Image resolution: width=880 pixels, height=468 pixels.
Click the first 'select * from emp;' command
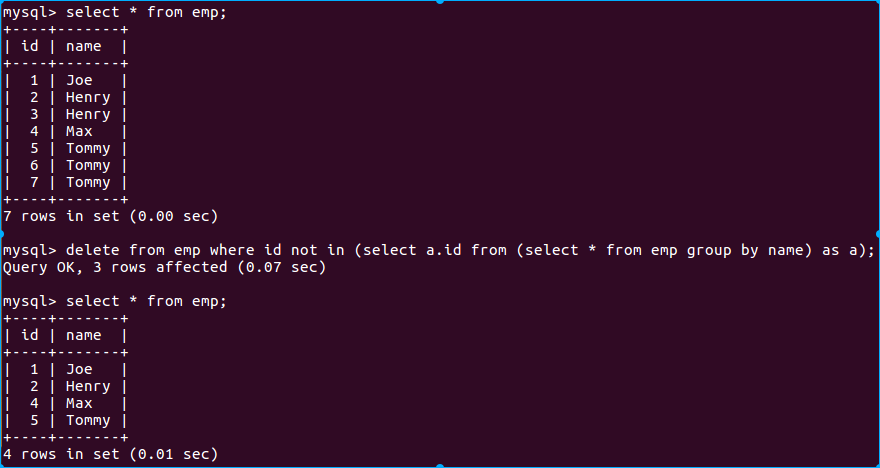coord(146,12)
